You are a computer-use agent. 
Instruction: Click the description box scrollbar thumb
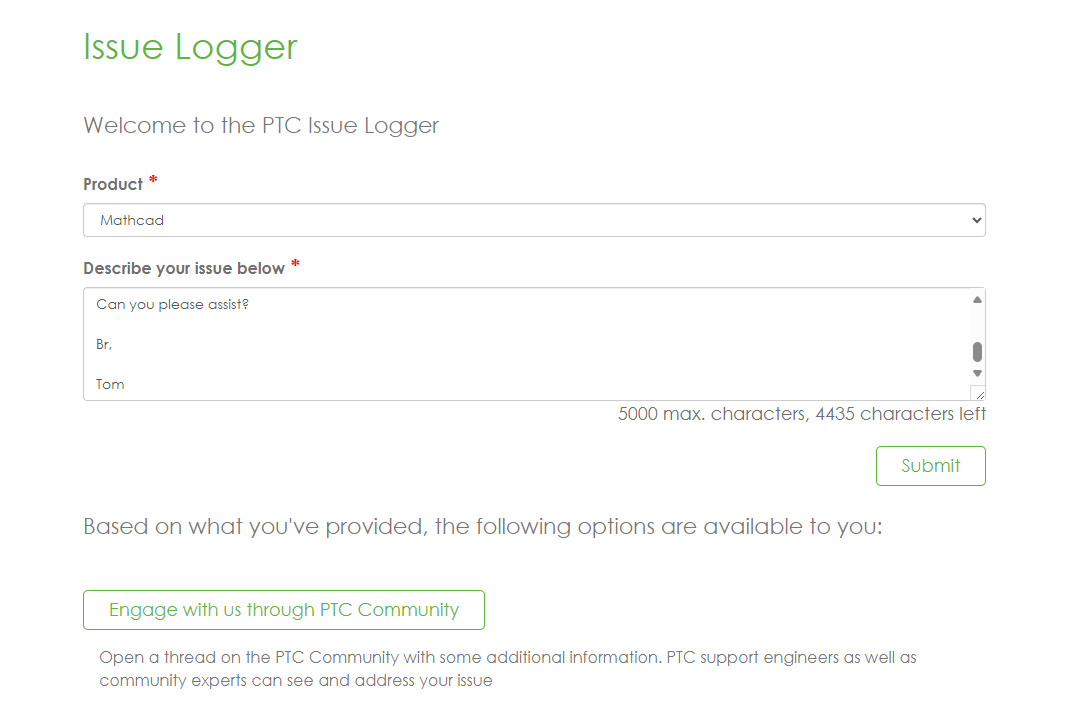pyautogui.click(x=977, y=351)
